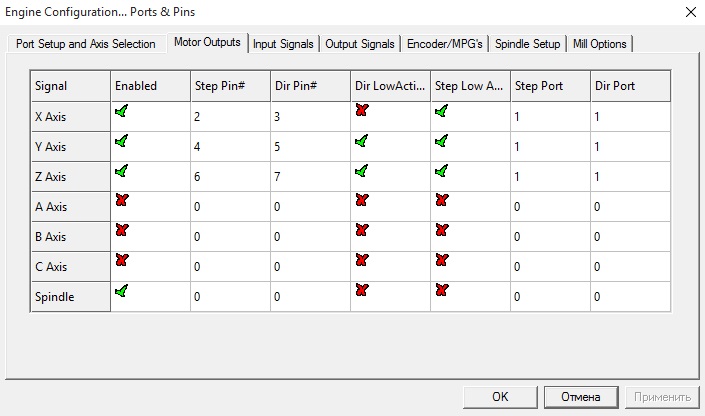This screenshot has width=705, height=416.
Task: Click Z Axis Enabled green check
Action: pos(122,171)
